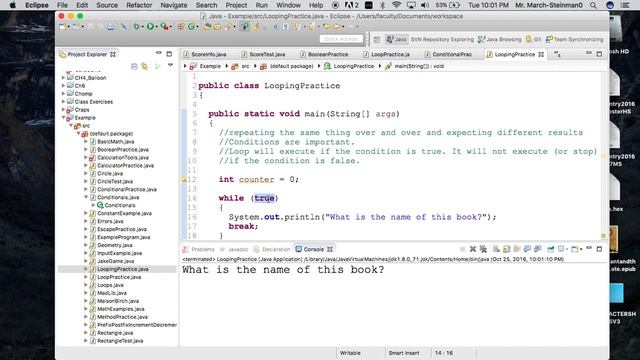Open macOS Spotlight search icon
This screenshot has width=640, height=360.
593,5
